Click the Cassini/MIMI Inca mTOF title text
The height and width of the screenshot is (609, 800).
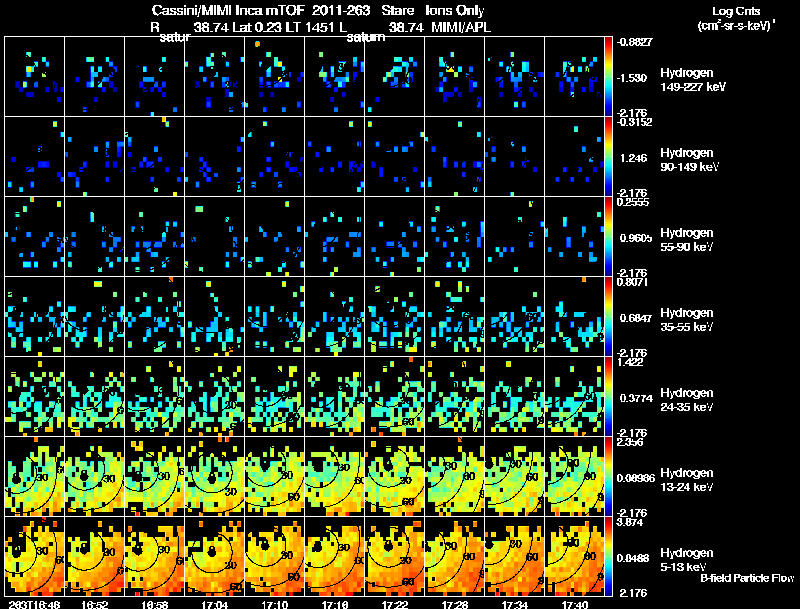tap(229, 11)
